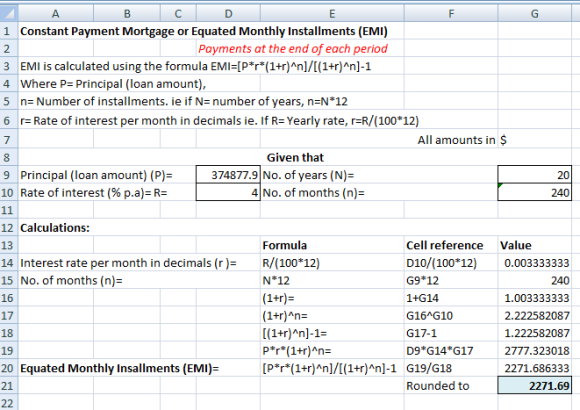Click the number of years cell containing 20

click(535, 175)
